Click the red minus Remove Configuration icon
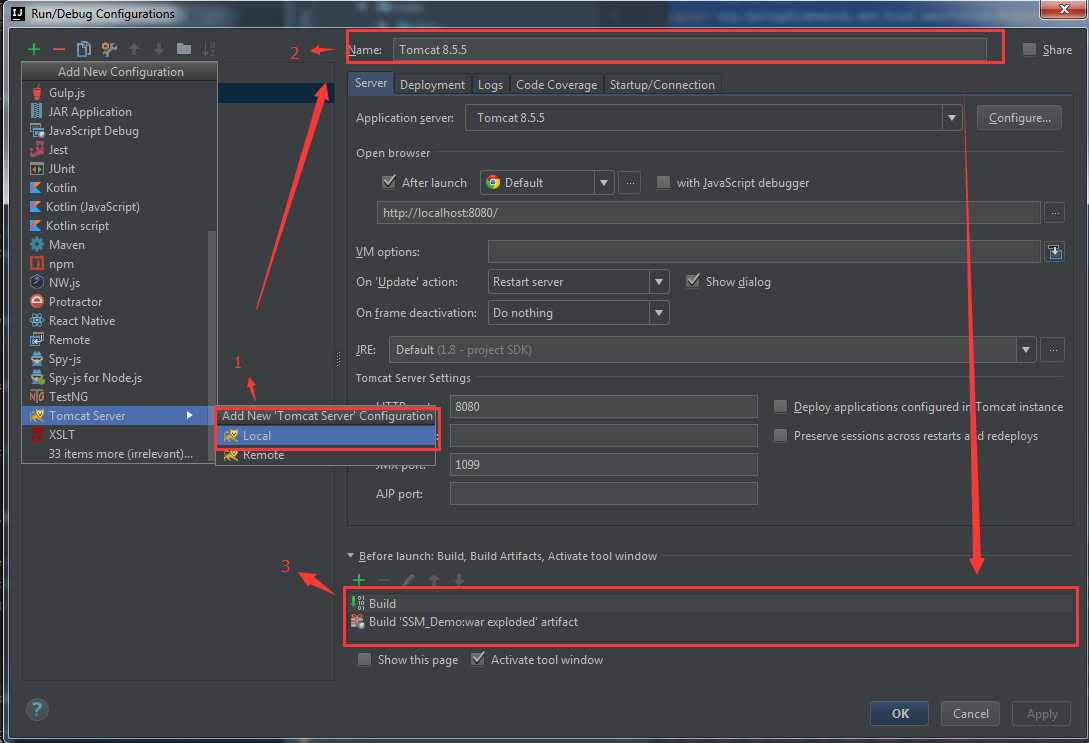1089x743 pixels. click(x=58, y=49)
